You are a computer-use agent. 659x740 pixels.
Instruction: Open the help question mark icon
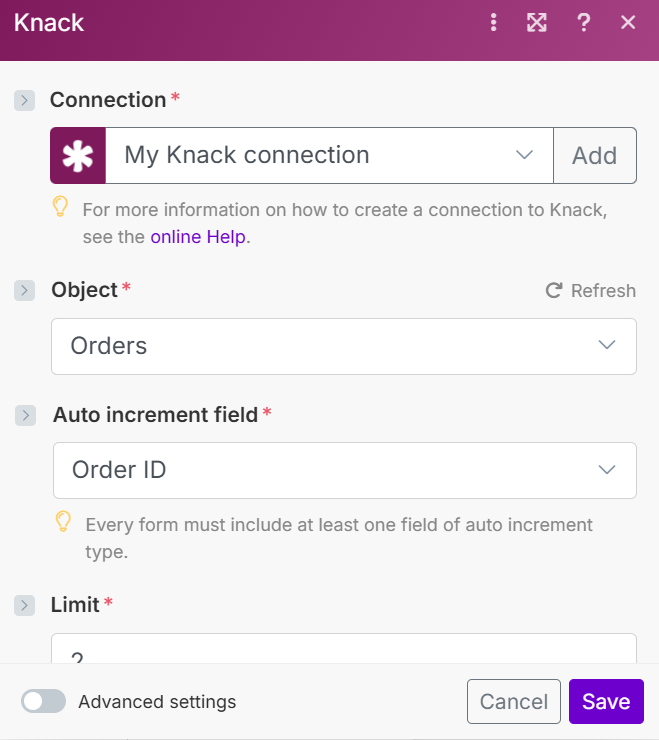(x=584, y=23)
